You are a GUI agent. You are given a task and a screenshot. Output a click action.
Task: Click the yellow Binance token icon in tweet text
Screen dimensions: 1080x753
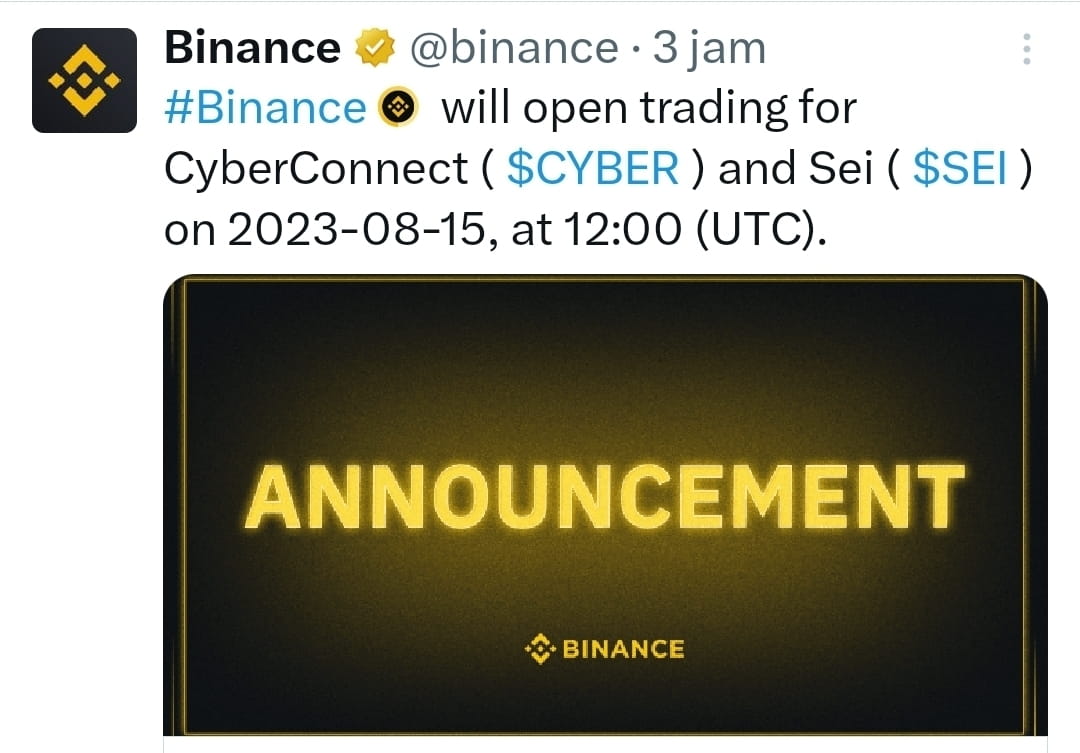399,107
